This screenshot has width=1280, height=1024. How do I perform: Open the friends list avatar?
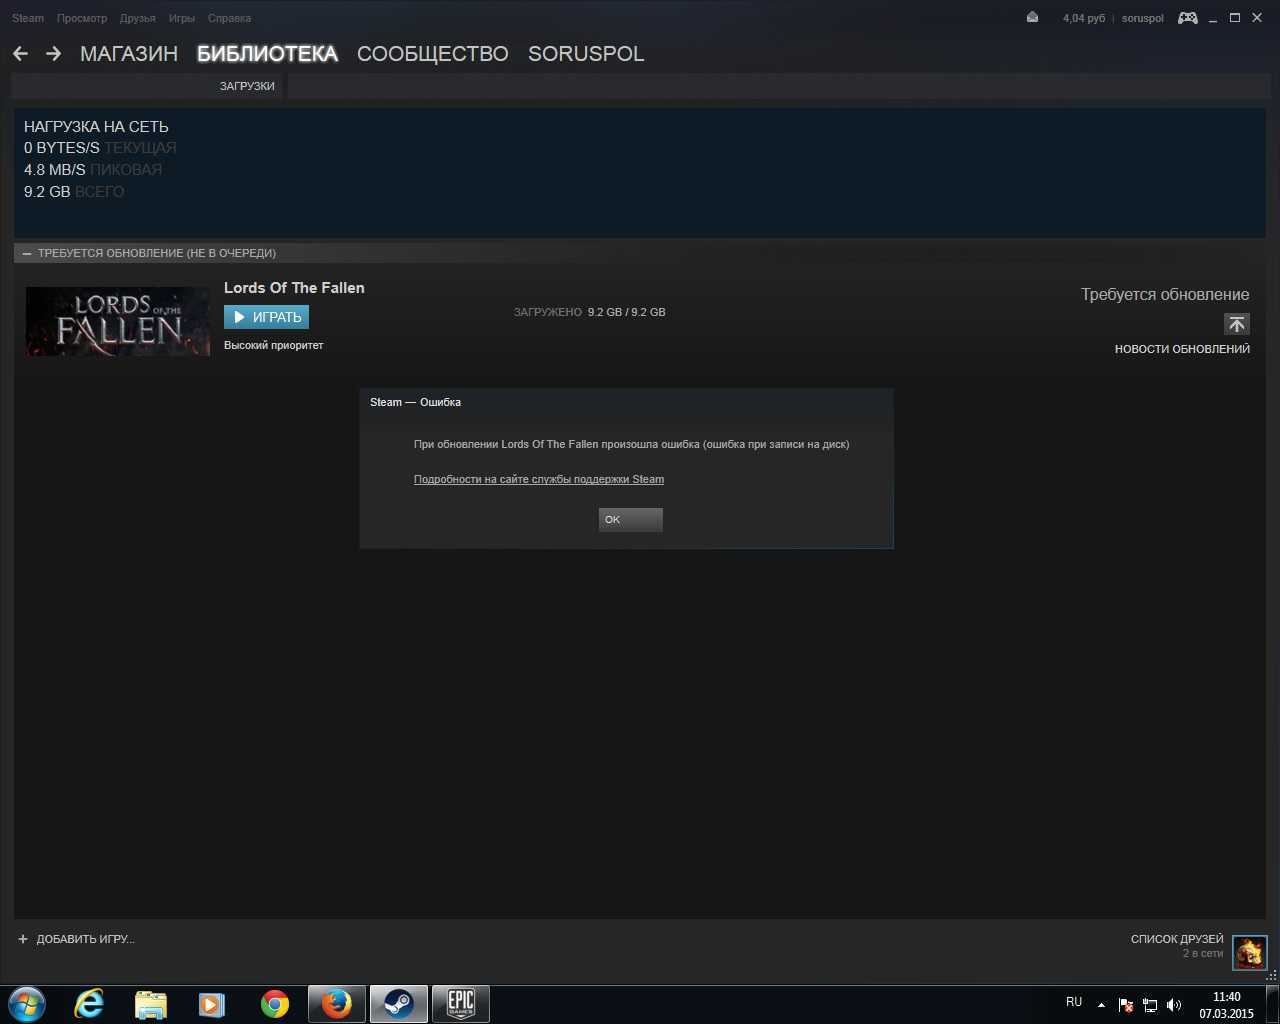pos(1249,953)
